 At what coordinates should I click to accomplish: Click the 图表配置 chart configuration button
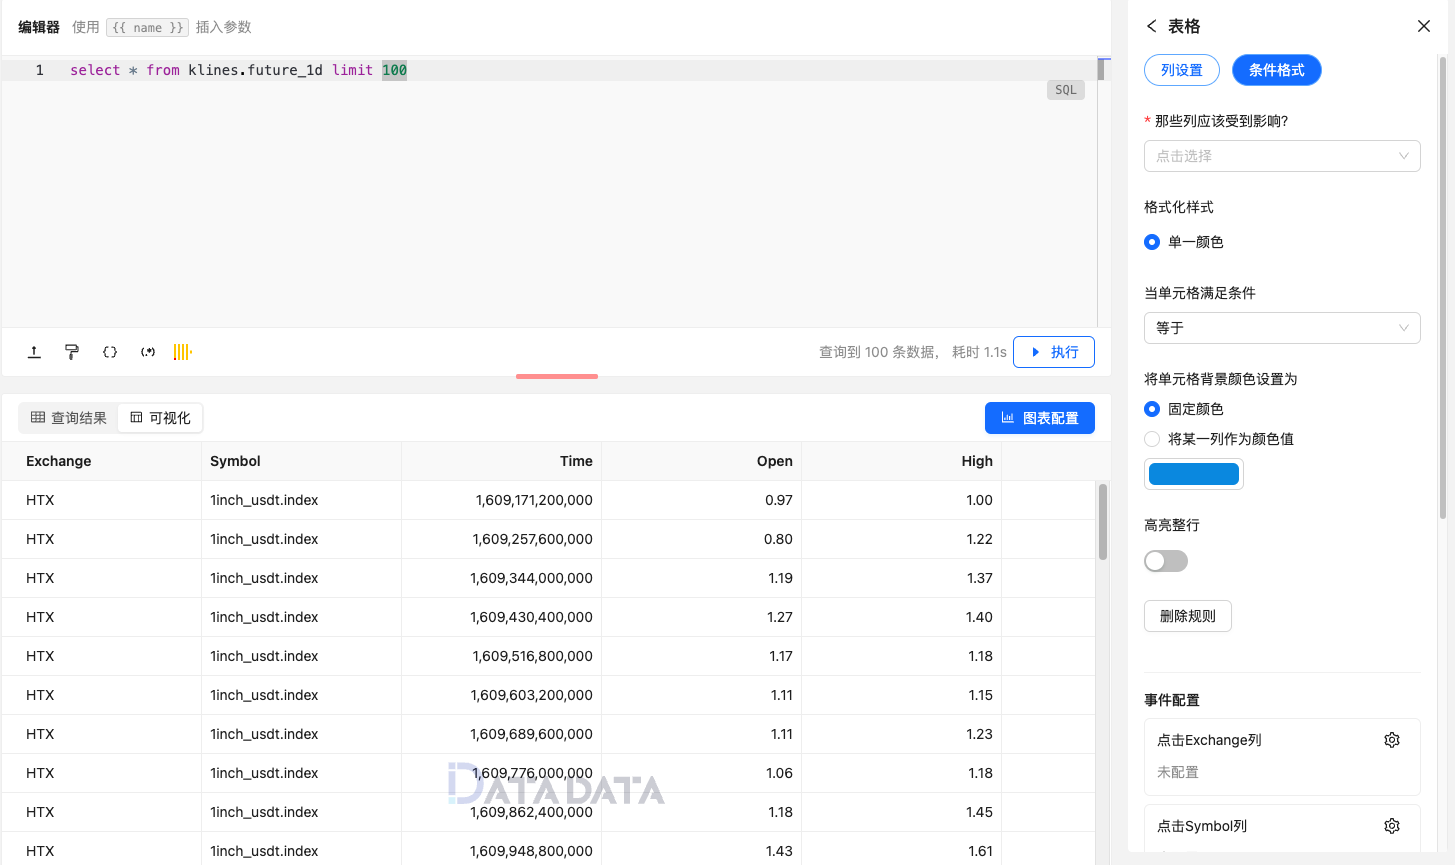(x=1040, y=417)
